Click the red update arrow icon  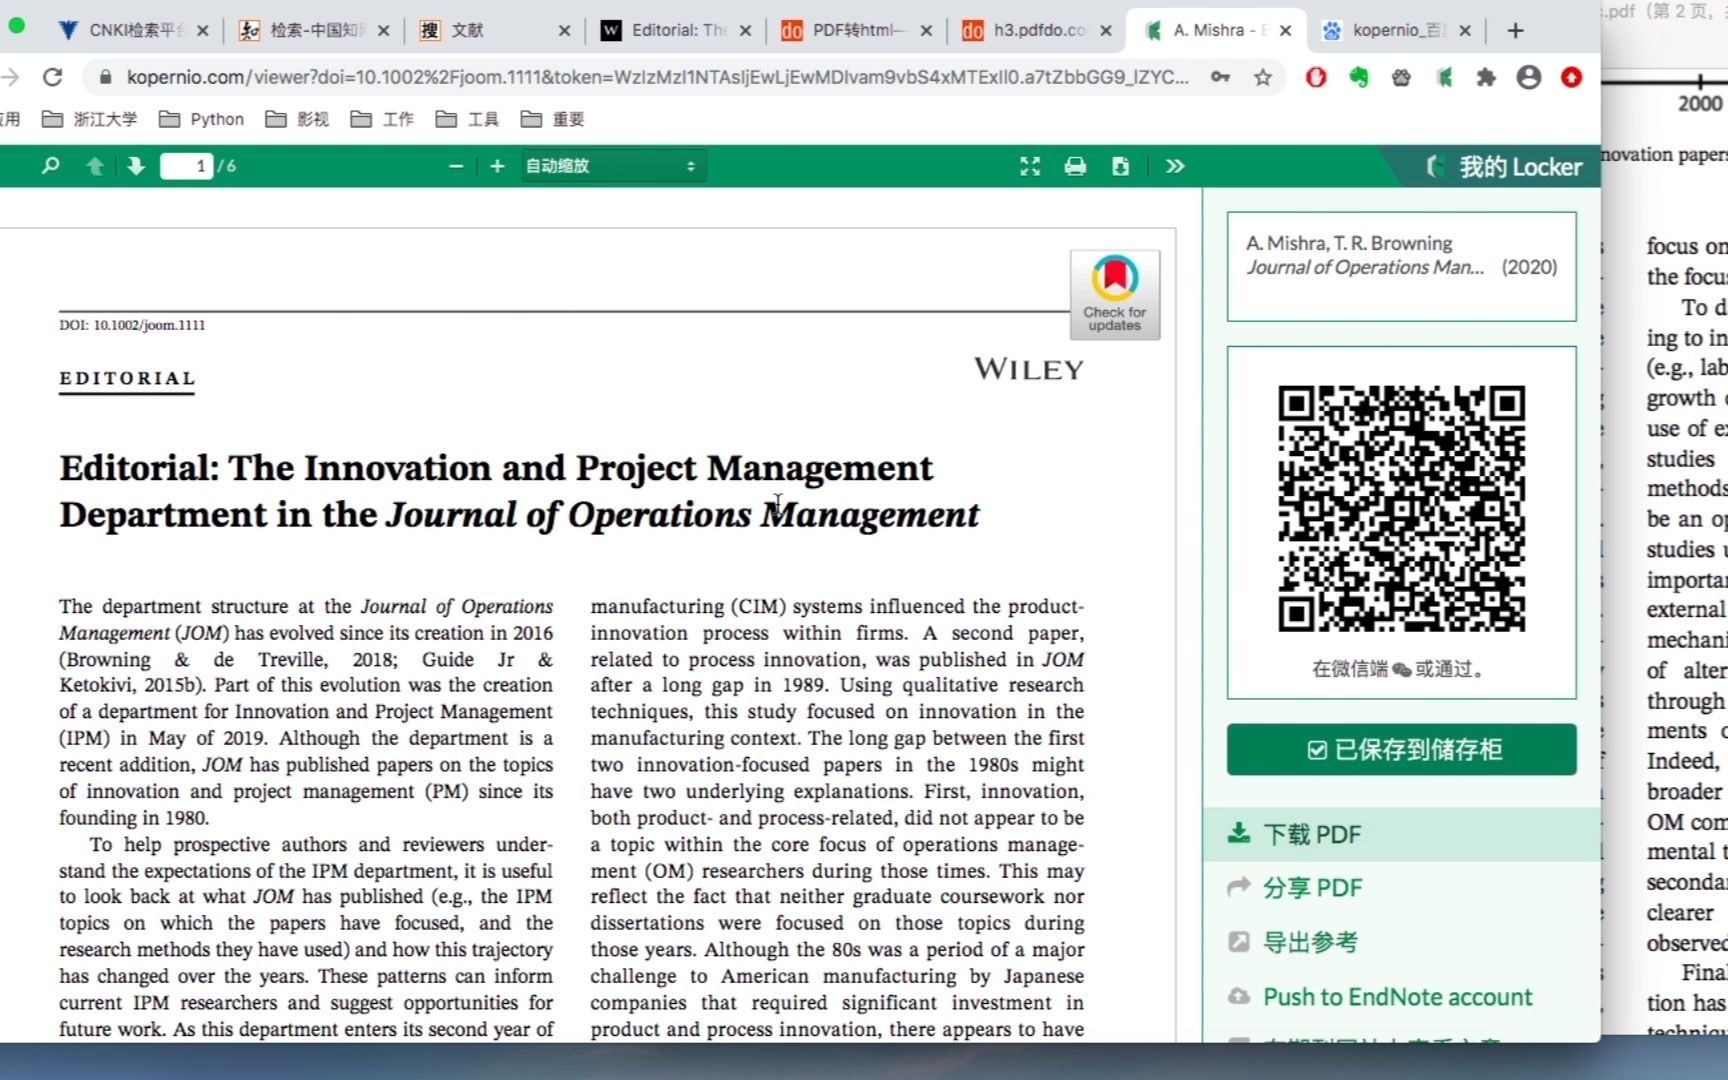(x=1572, y=77)
